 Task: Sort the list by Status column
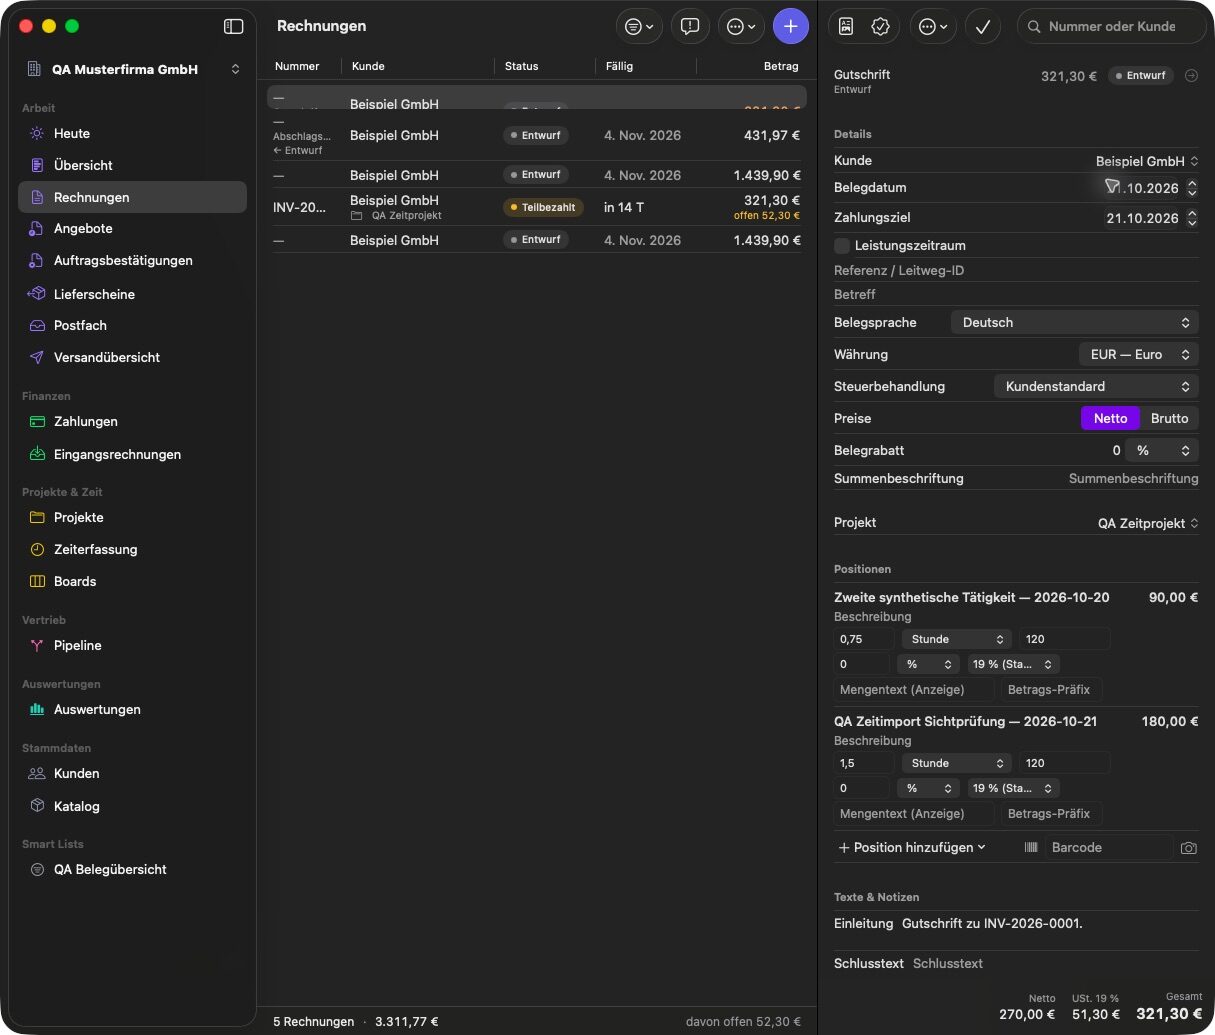[x=521, y=66]
